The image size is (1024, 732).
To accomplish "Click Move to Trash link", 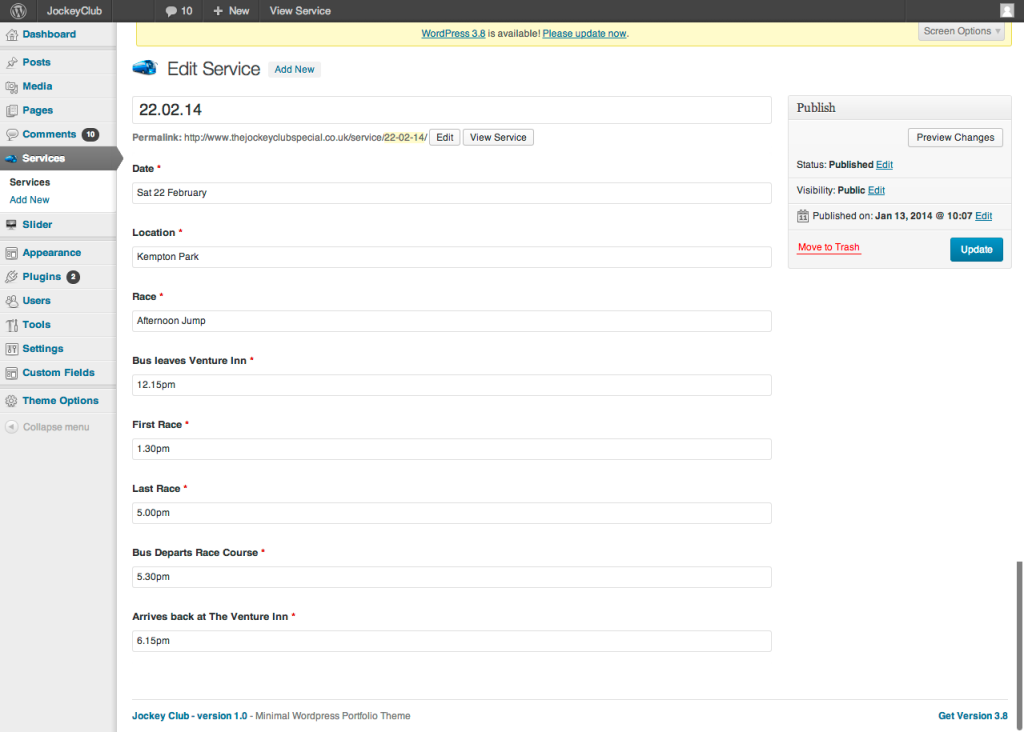I will [x=829, y=247].
